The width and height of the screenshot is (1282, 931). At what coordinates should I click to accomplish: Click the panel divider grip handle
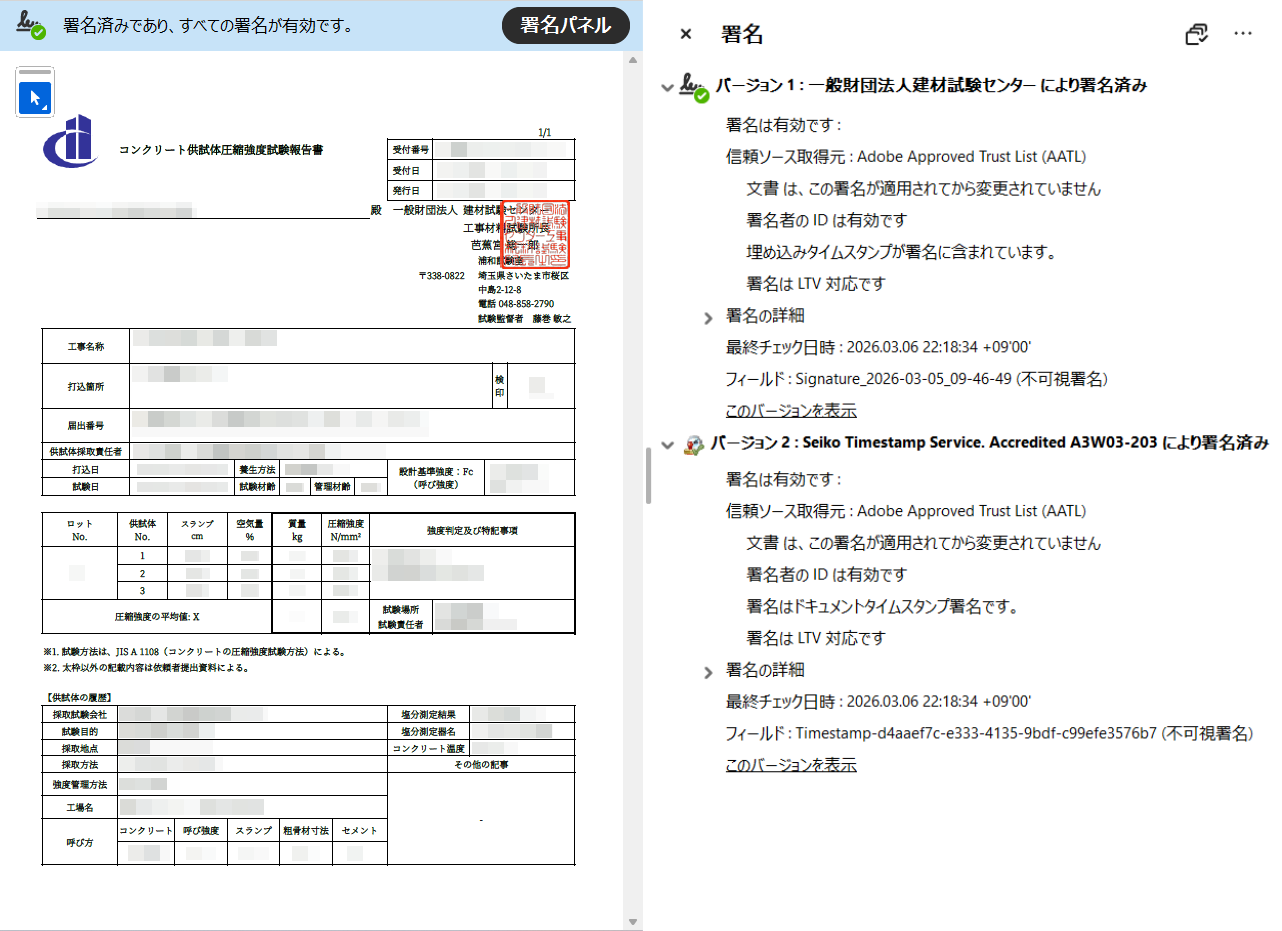(648, 476)
